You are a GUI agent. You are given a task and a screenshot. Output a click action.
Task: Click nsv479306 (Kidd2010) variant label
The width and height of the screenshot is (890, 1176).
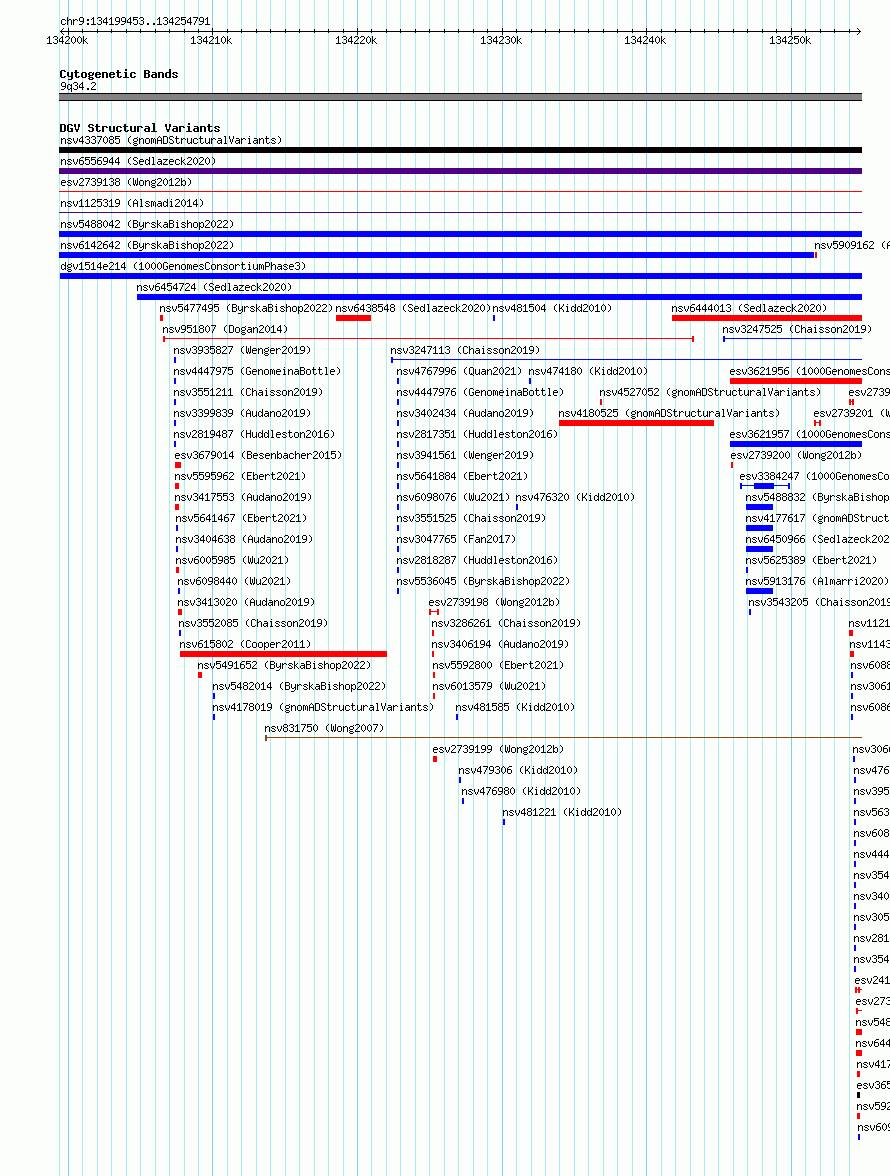(x=518, y=770)
